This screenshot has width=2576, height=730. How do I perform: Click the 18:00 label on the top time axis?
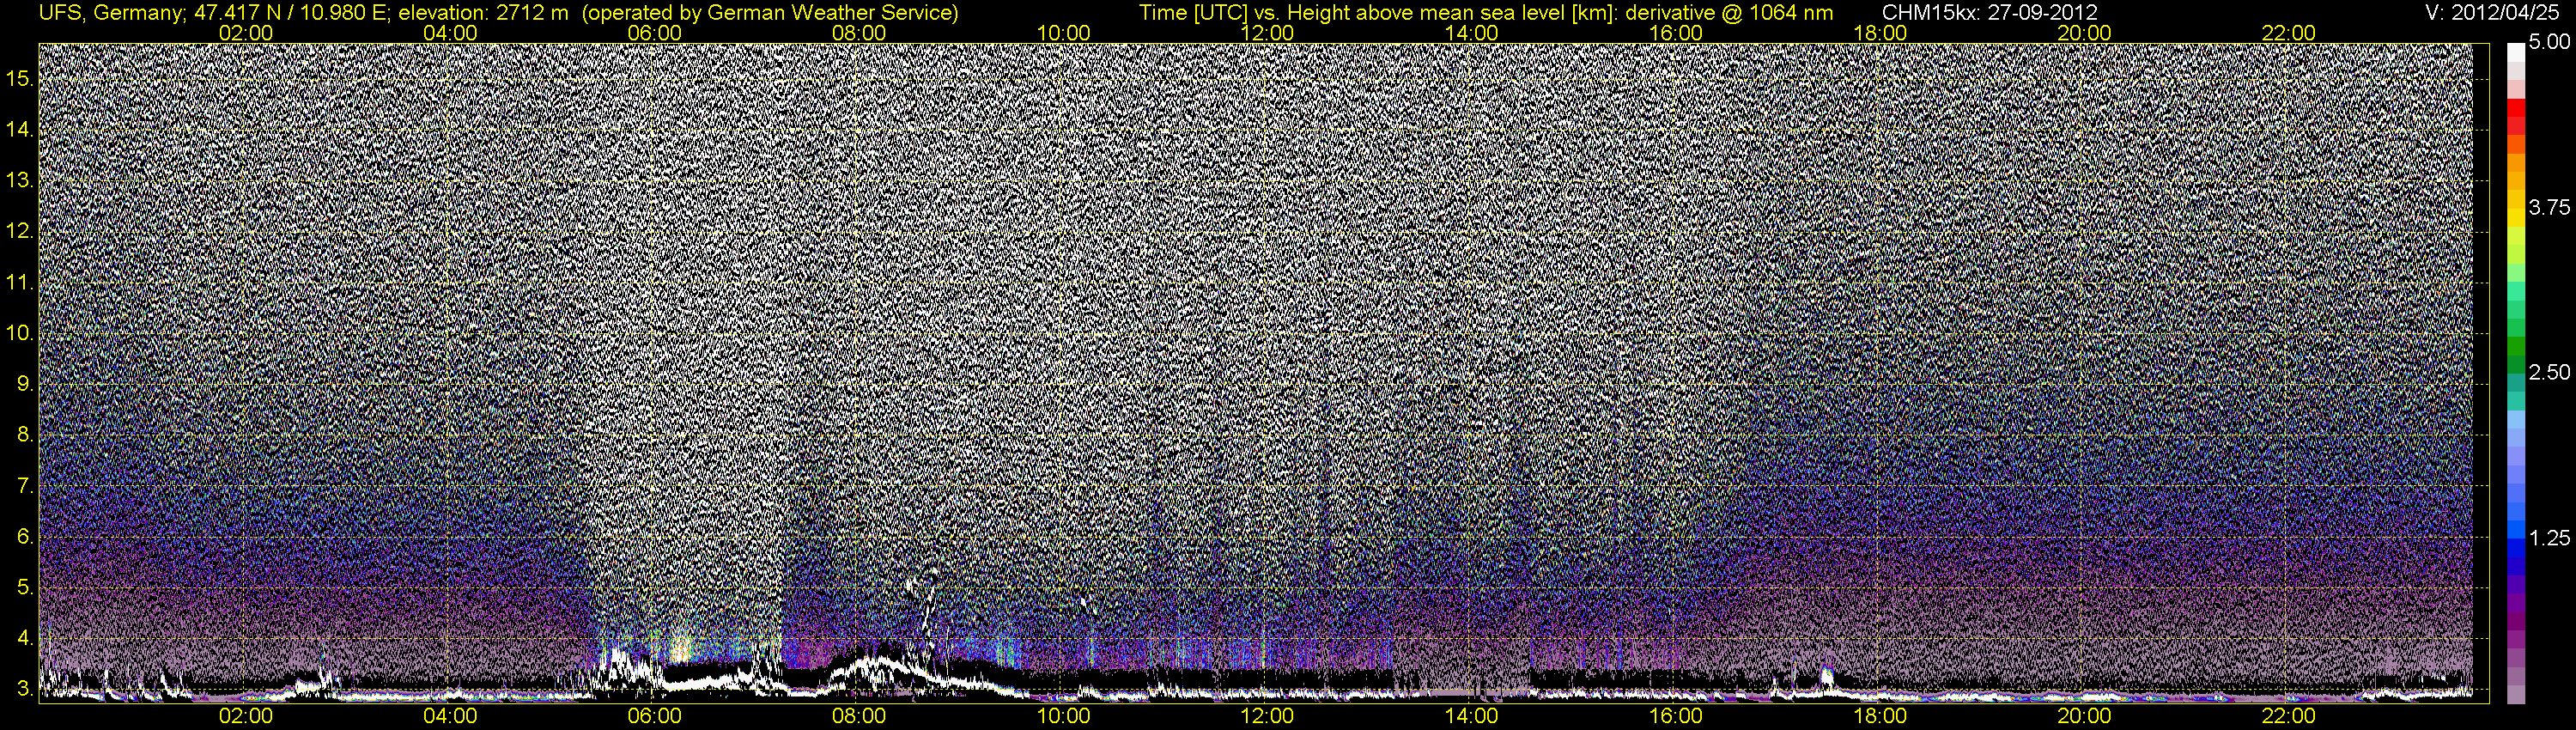1880,33
